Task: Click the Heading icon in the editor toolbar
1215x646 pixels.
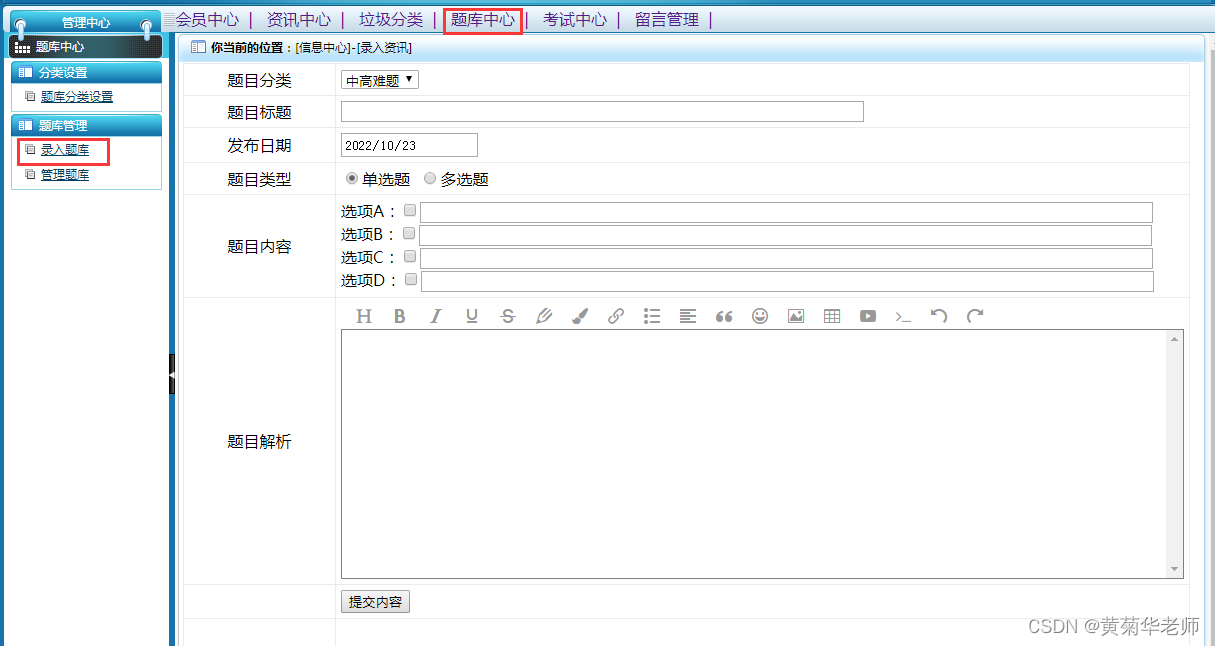Action: (364, 316)
